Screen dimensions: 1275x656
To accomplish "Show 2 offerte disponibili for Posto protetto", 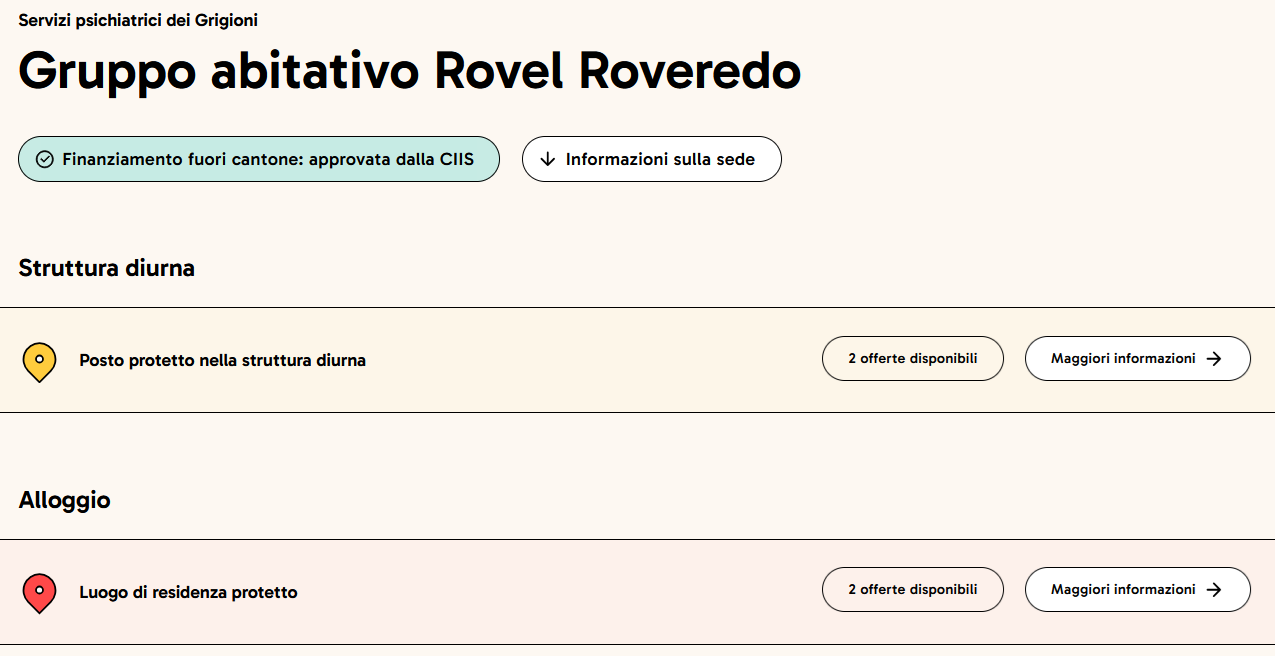I will [912, 359].
